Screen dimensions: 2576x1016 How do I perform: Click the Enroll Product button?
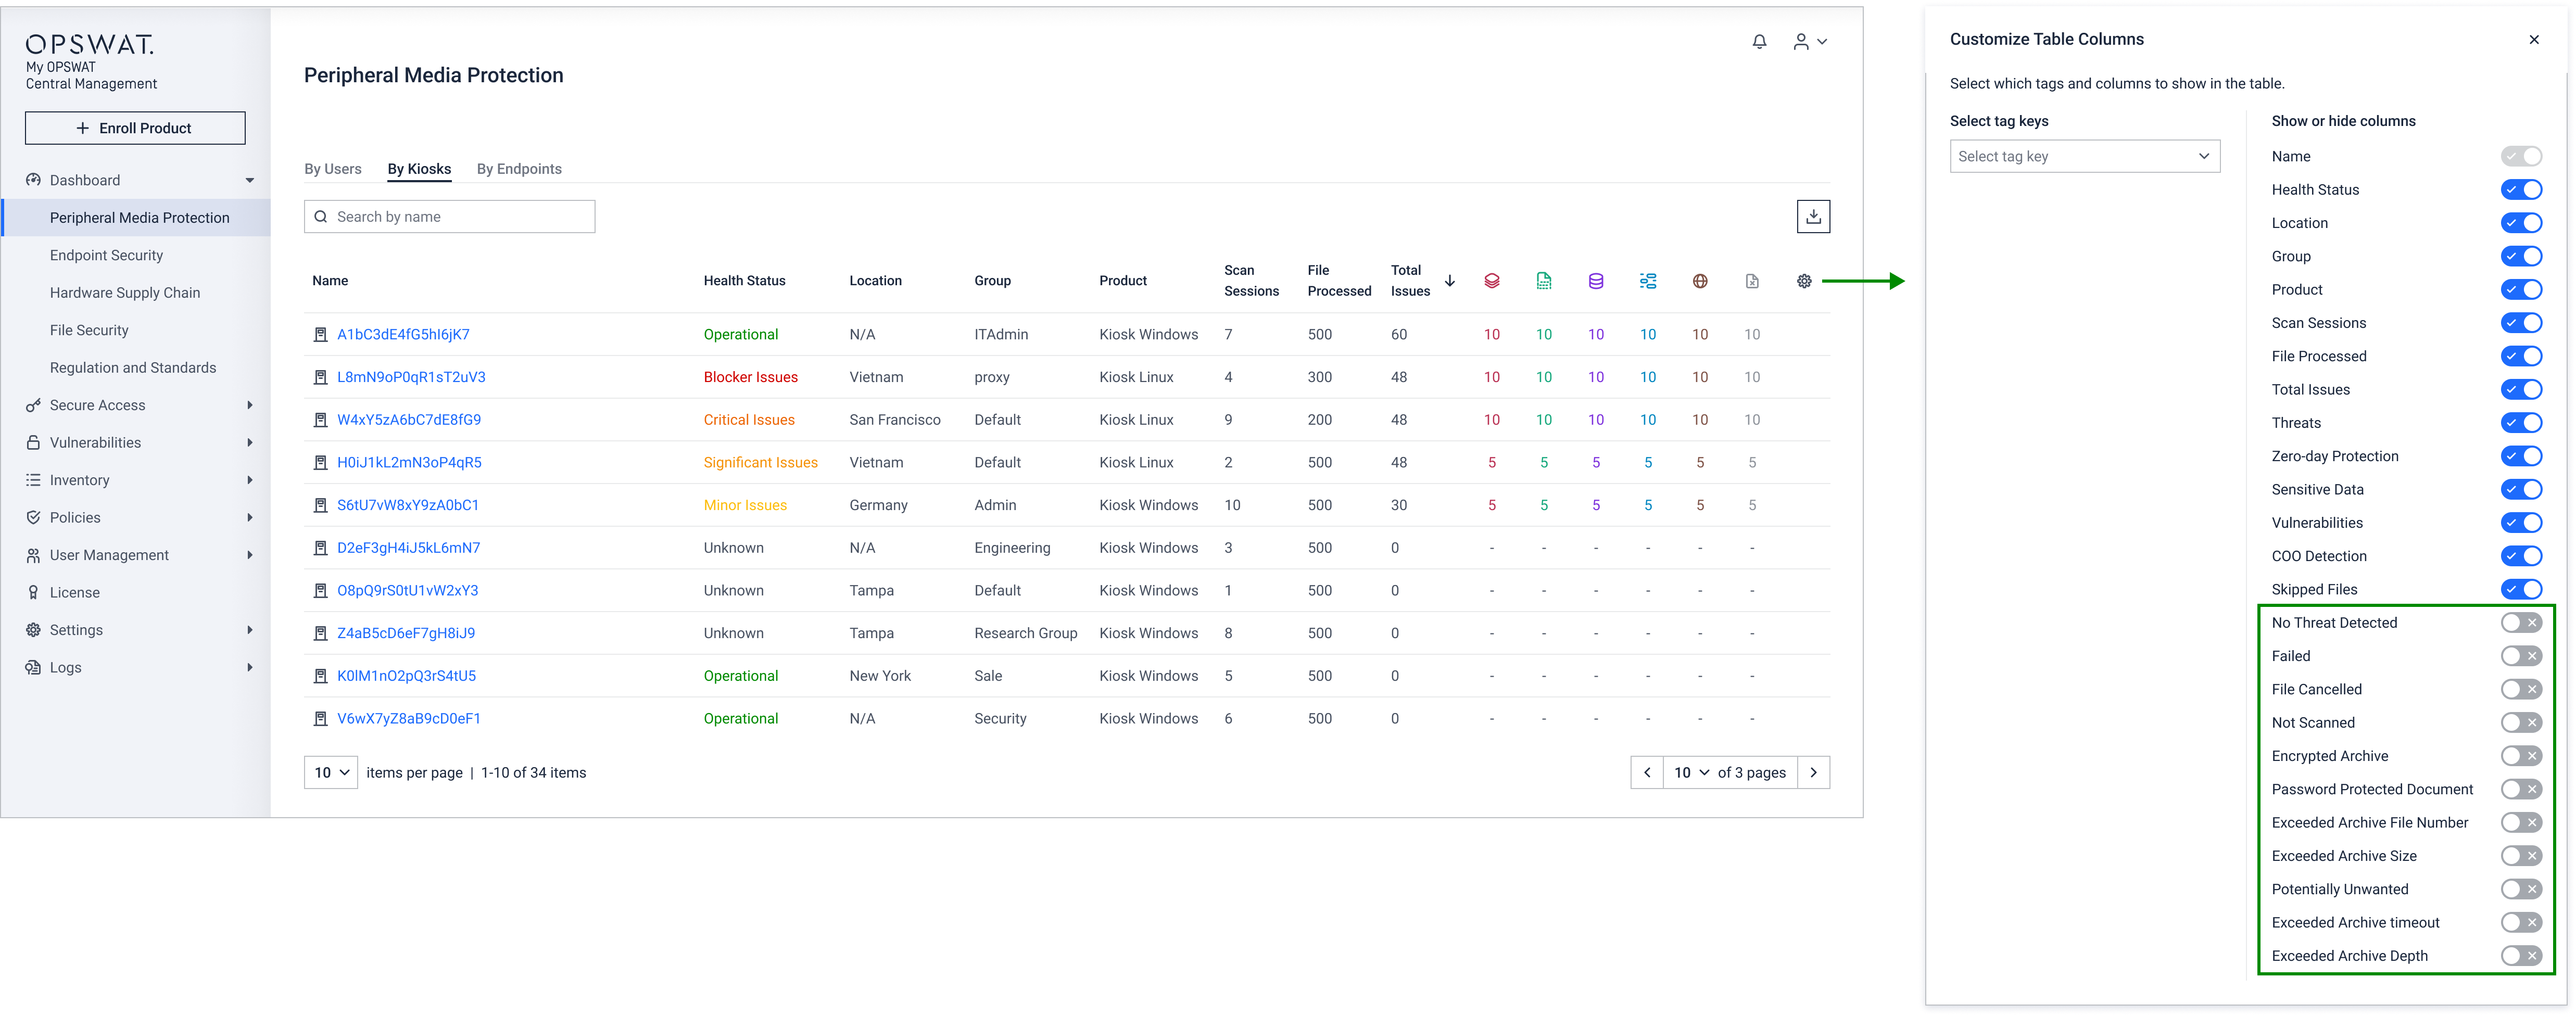tap(135, 128)
